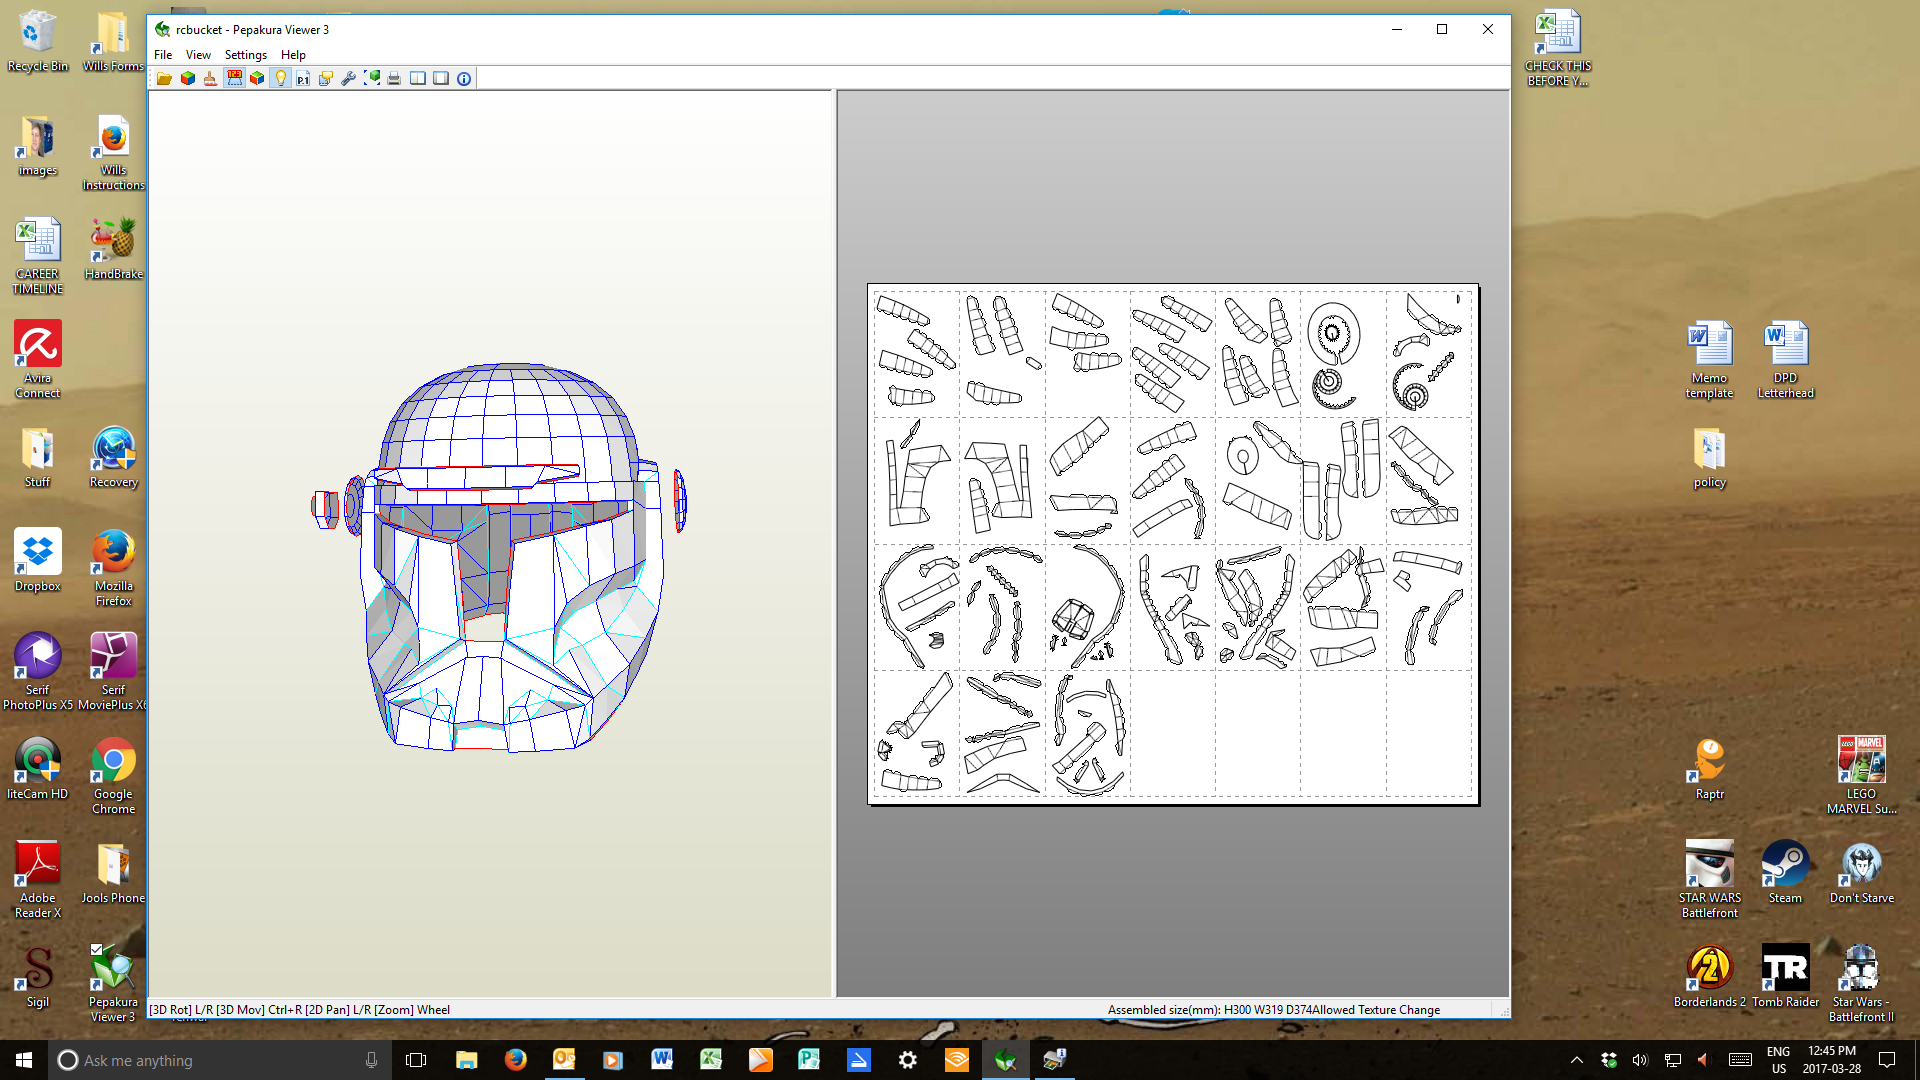Open the Settings menu
This screenshot has height=1080, width=1920.
click(245, 55)
